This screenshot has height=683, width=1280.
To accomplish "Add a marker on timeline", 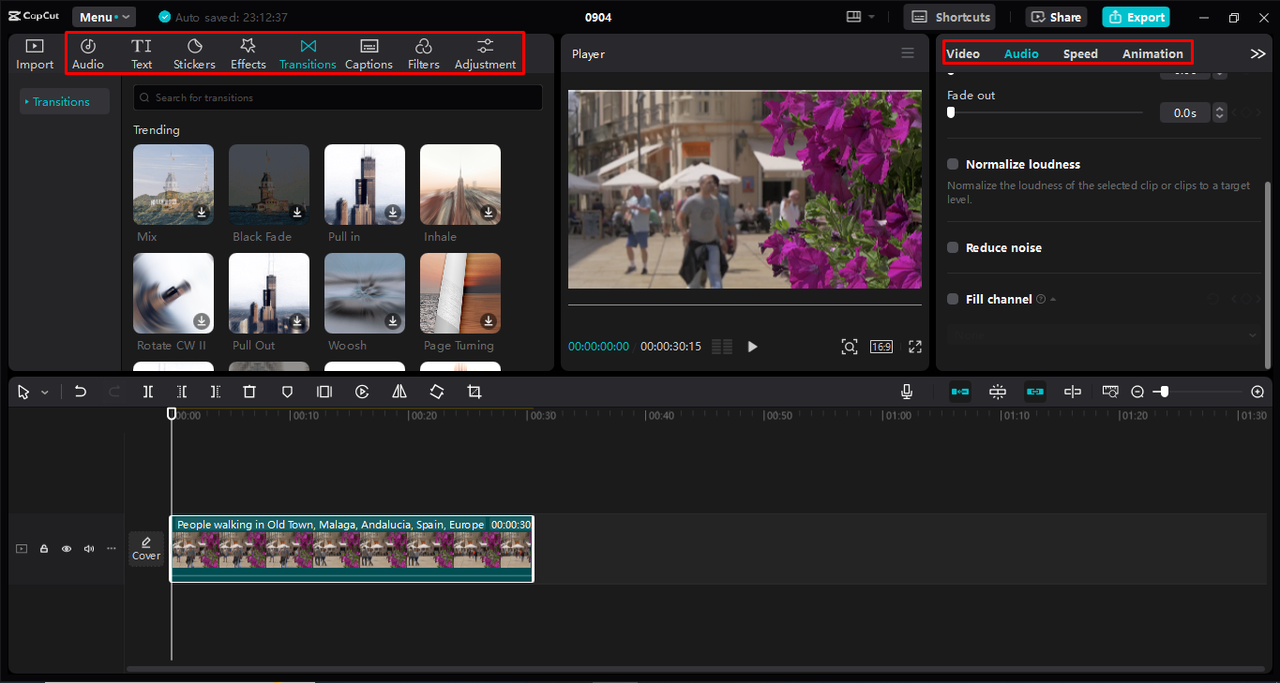I will click(287, 392).
